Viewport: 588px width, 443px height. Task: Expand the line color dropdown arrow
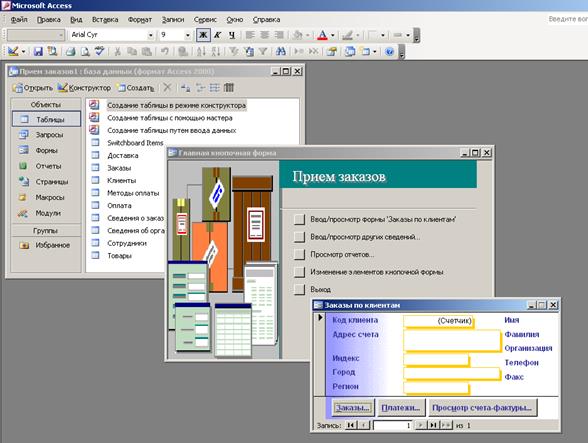[x=358, y=35]
